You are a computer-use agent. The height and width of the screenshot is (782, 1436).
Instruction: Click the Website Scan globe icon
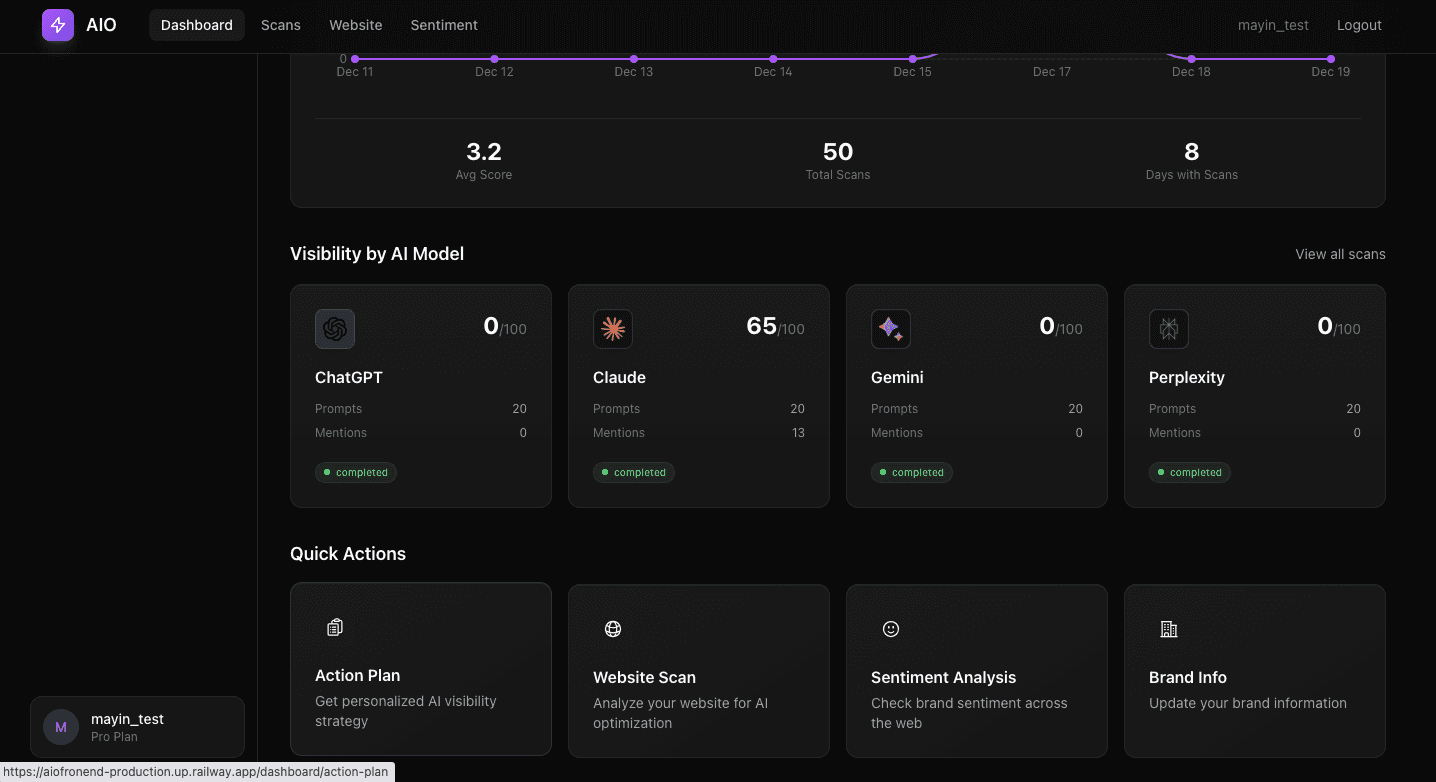[612, 628]
